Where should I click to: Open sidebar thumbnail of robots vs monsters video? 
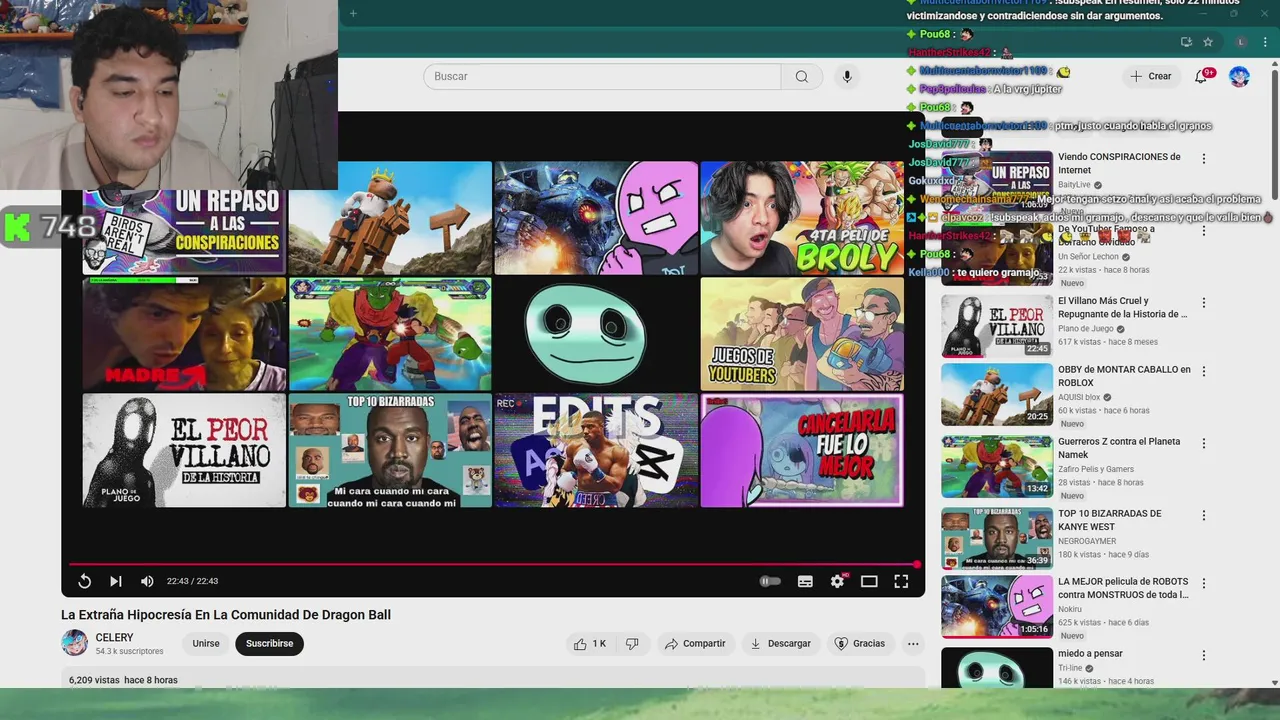click(x=996, y=606)
